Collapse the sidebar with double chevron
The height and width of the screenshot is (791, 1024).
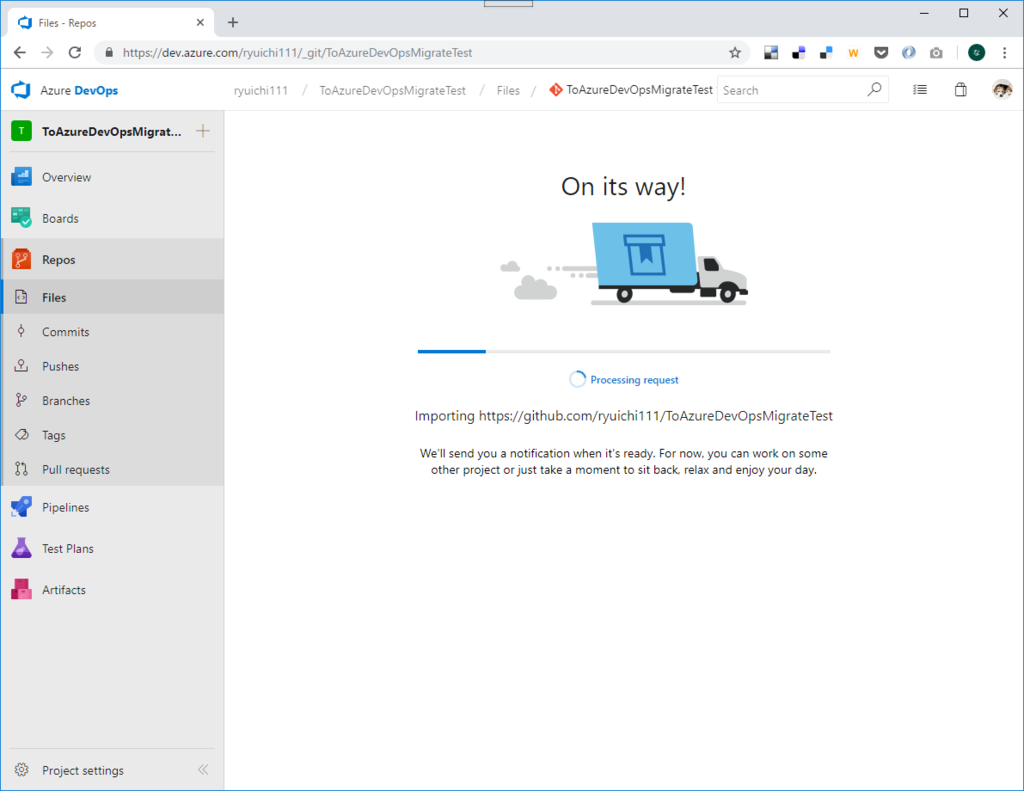[x=203, y=769]
